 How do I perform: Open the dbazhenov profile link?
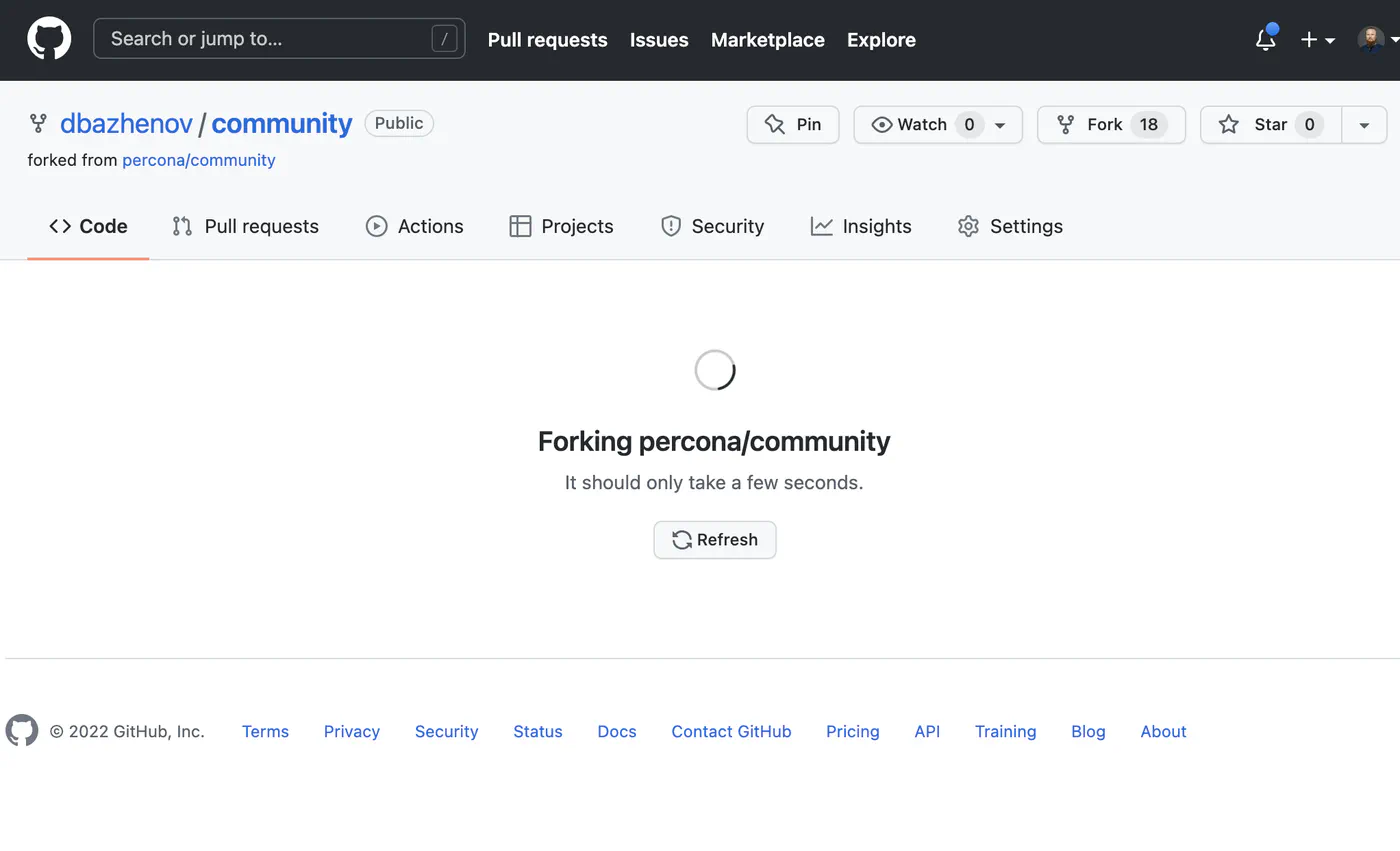click(x=126, y=124)
